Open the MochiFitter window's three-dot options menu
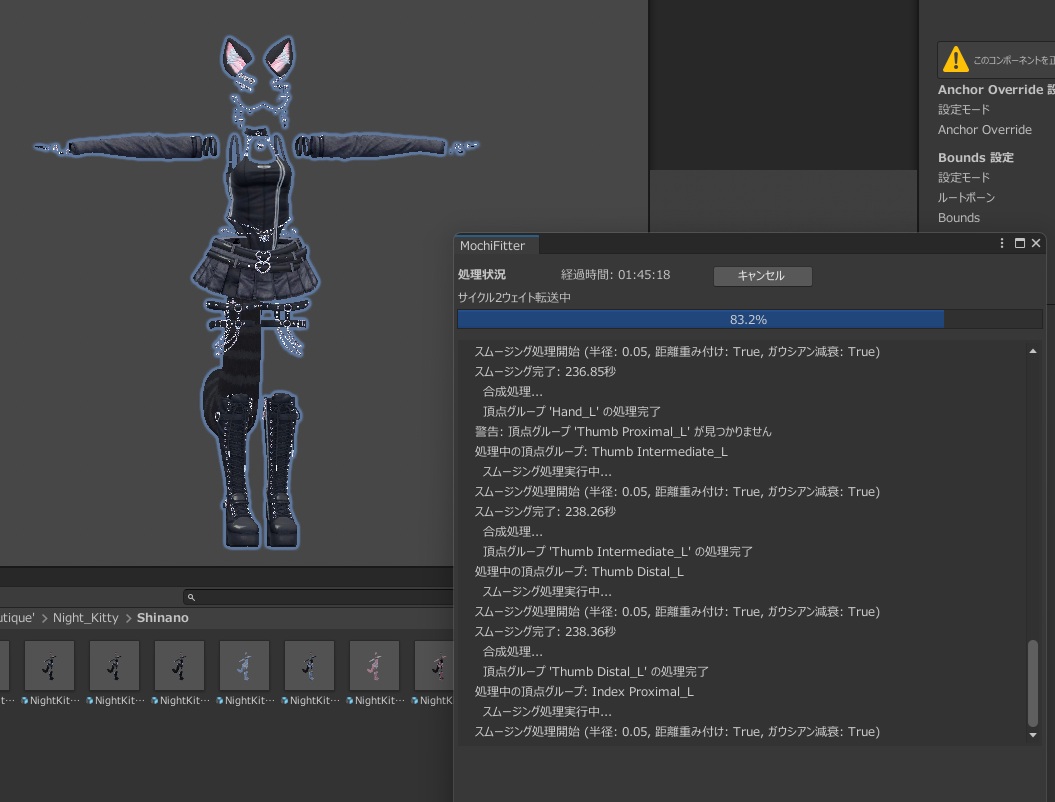Image resolution: width=1055 pixels, height=802 pixels. (1002, 243)
